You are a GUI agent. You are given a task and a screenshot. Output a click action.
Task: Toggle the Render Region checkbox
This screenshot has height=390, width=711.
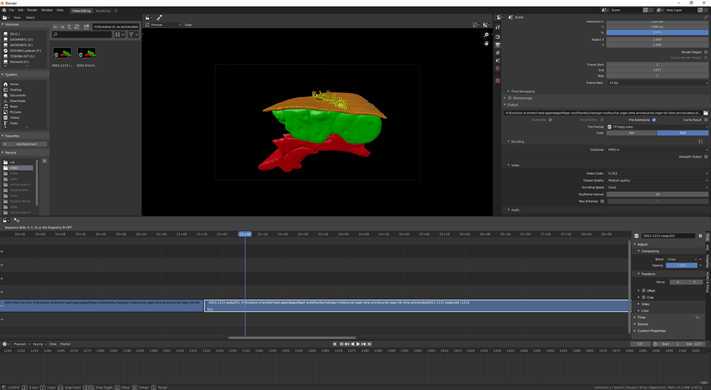(x=706, y=52)
